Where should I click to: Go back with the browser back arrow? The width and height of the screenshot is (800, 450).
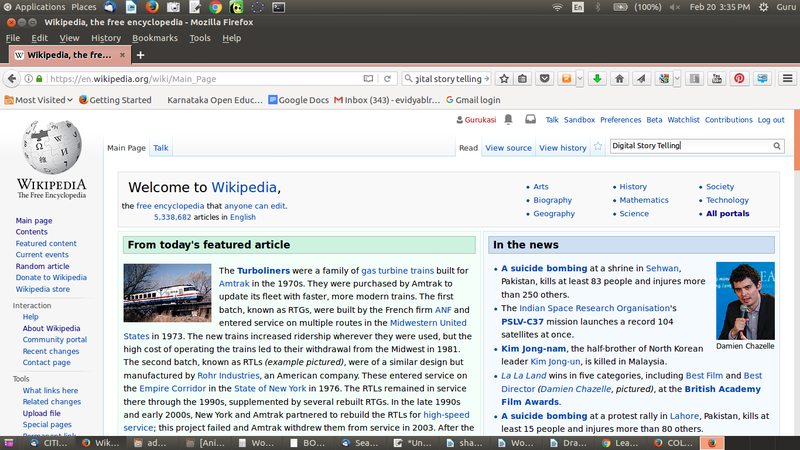click(12, 79)
